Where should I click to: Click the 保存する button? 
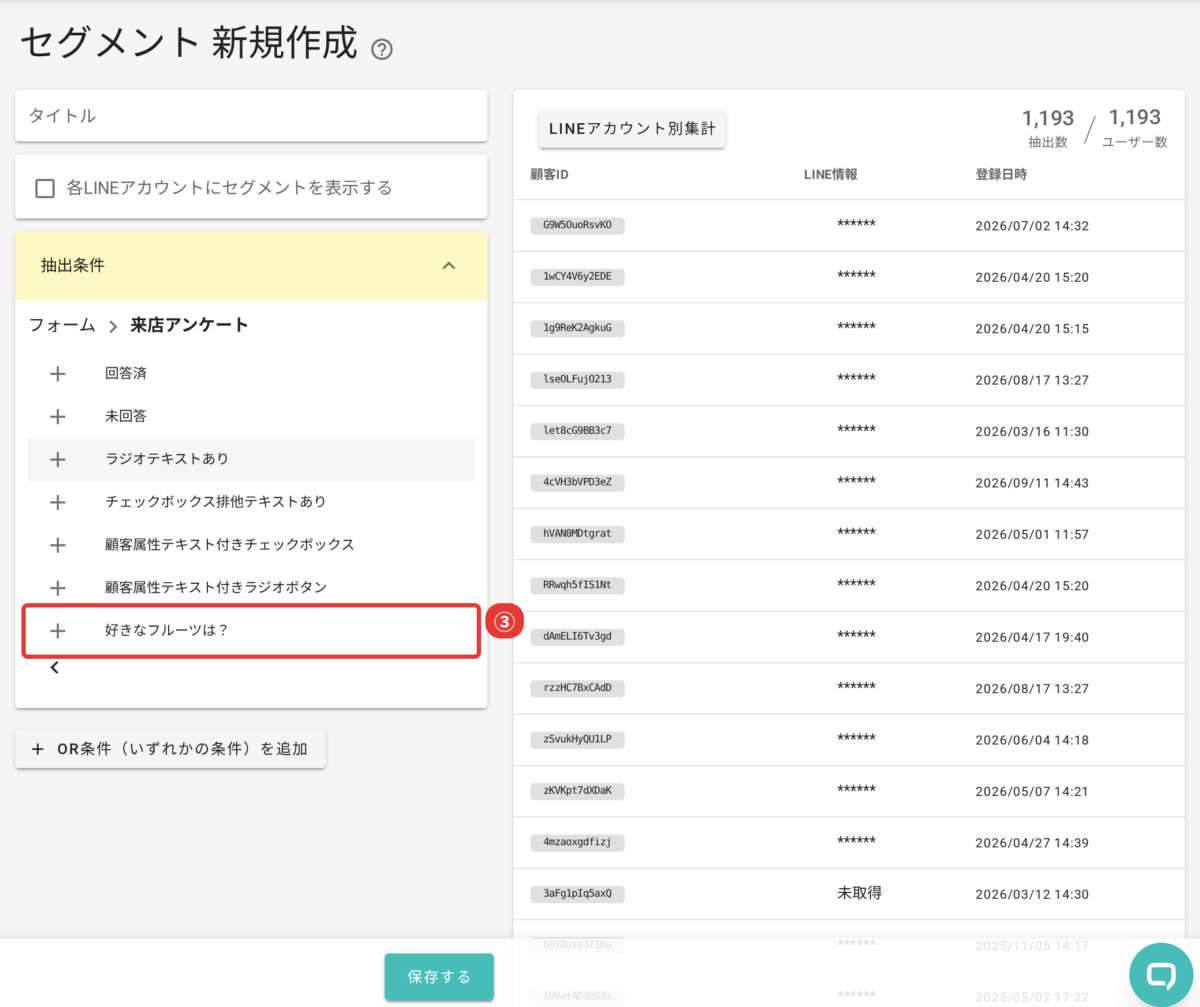[x=439, y=977]
